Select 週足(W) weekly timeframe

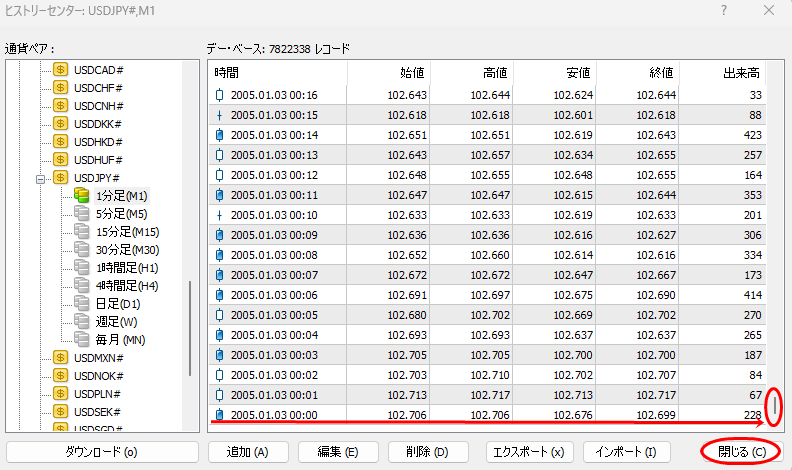click(115, 322)
